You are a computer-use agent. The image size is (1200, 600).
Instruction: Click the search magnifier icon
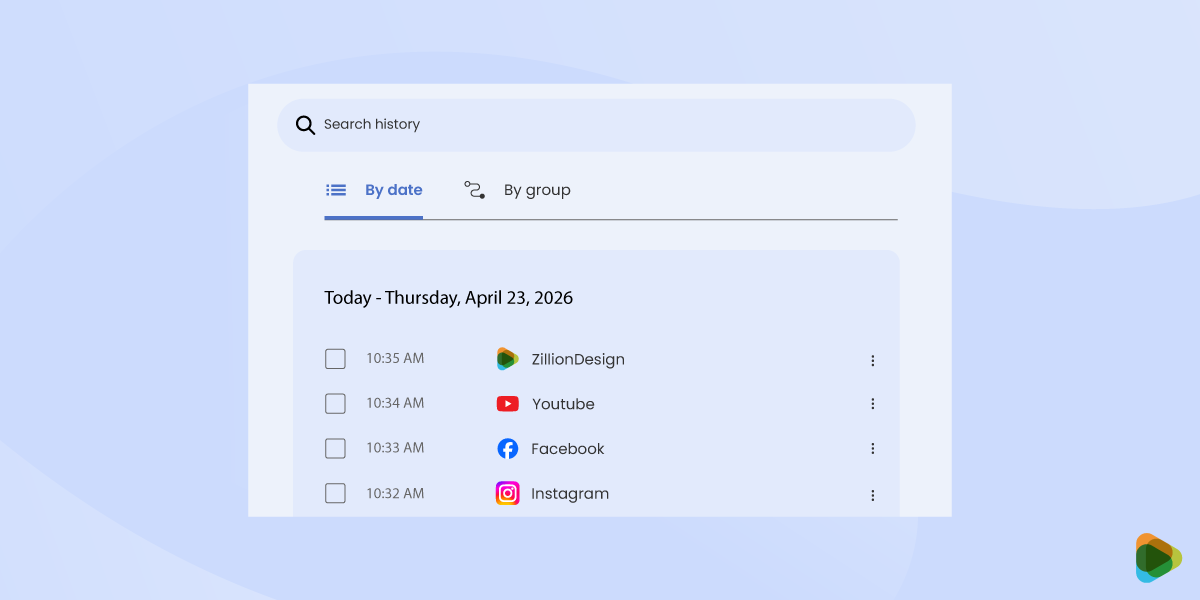coord(305,125)
